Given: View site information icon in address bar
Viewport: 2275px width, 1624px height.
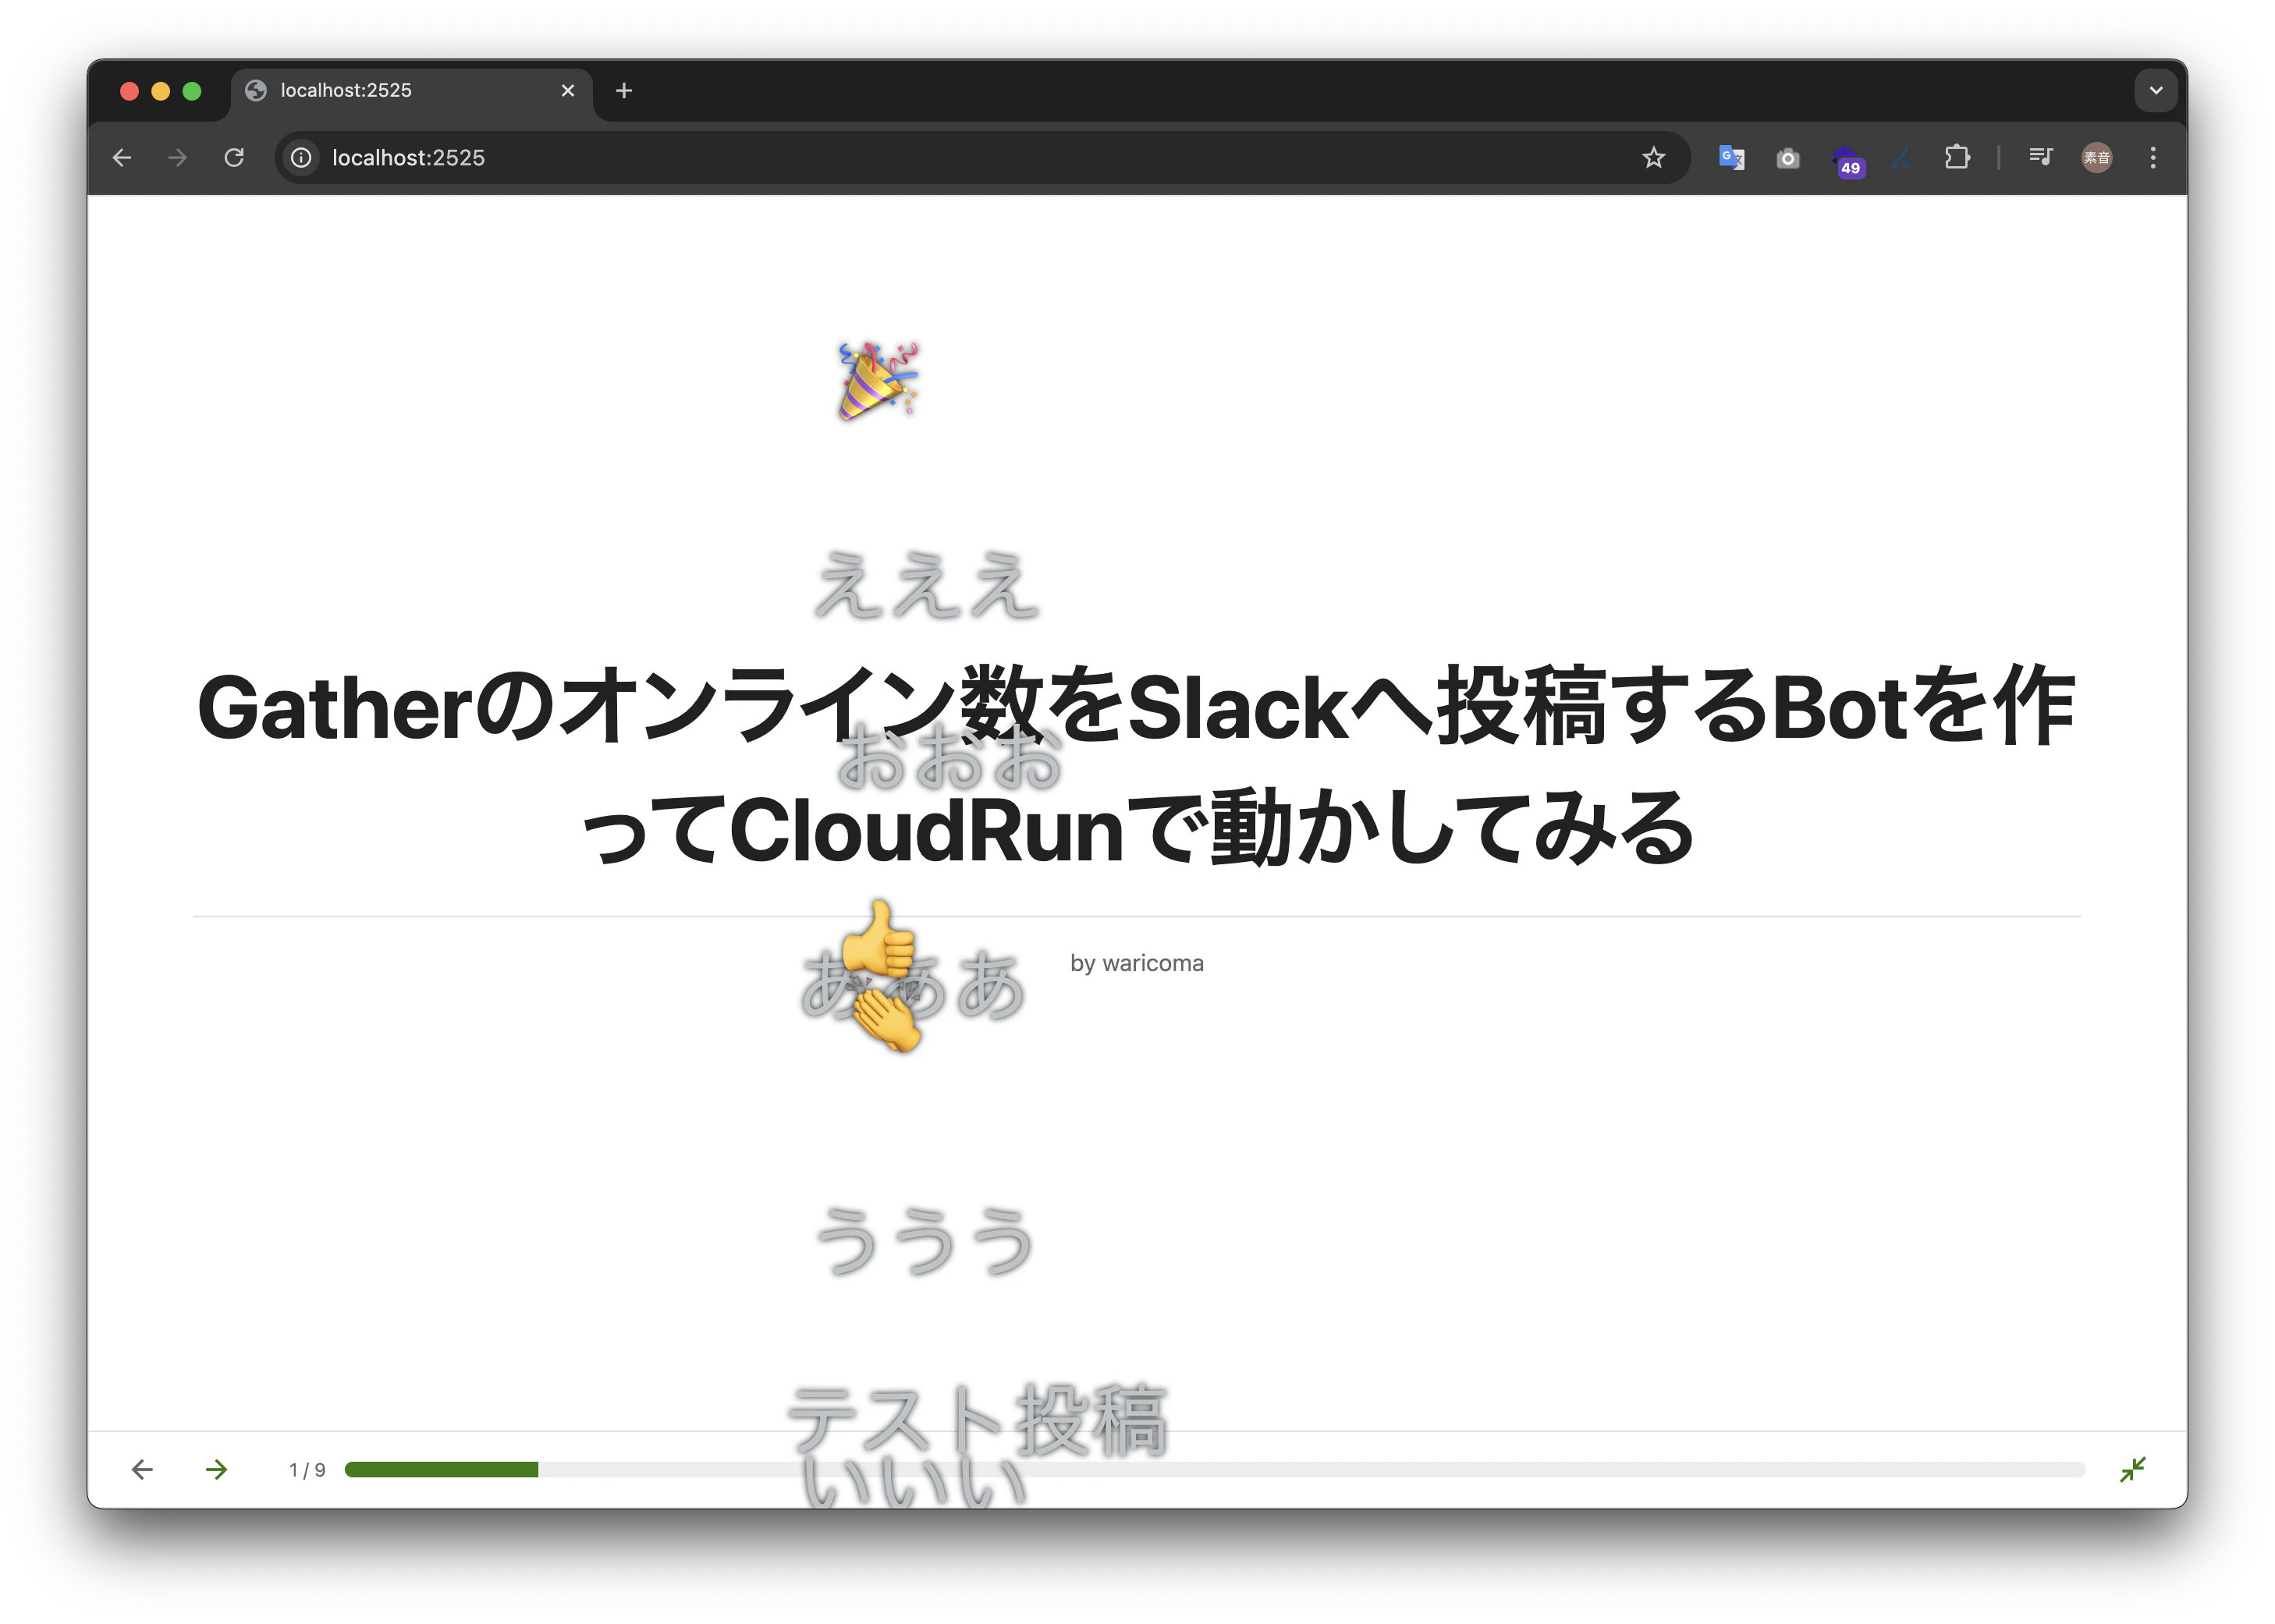Looking at the screenshot, I should pos(301,157).
